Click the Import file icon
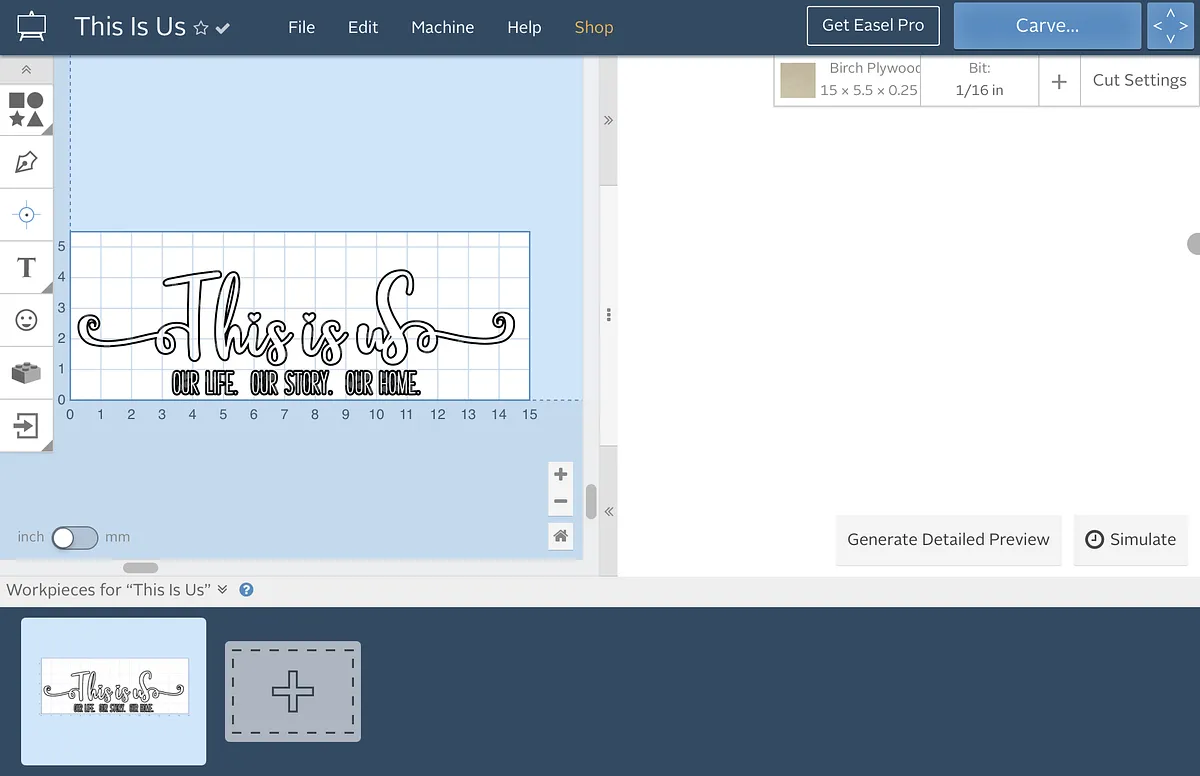This screenshot has height=776, width=1200. coord(26,426)
